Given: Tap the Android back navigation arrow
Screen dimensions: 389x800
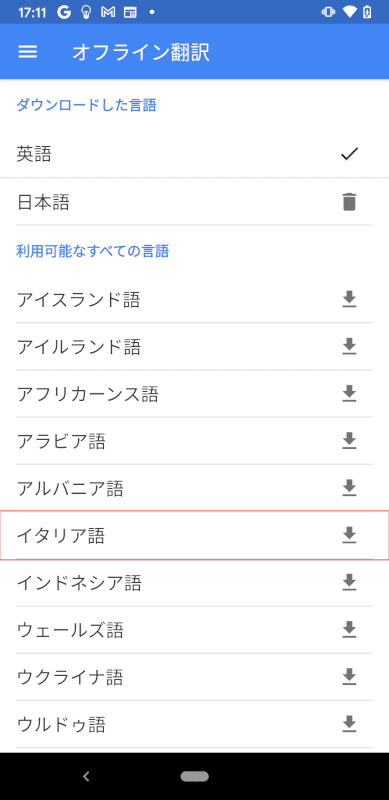Looking at the screenshot, I should coord(86,777).
